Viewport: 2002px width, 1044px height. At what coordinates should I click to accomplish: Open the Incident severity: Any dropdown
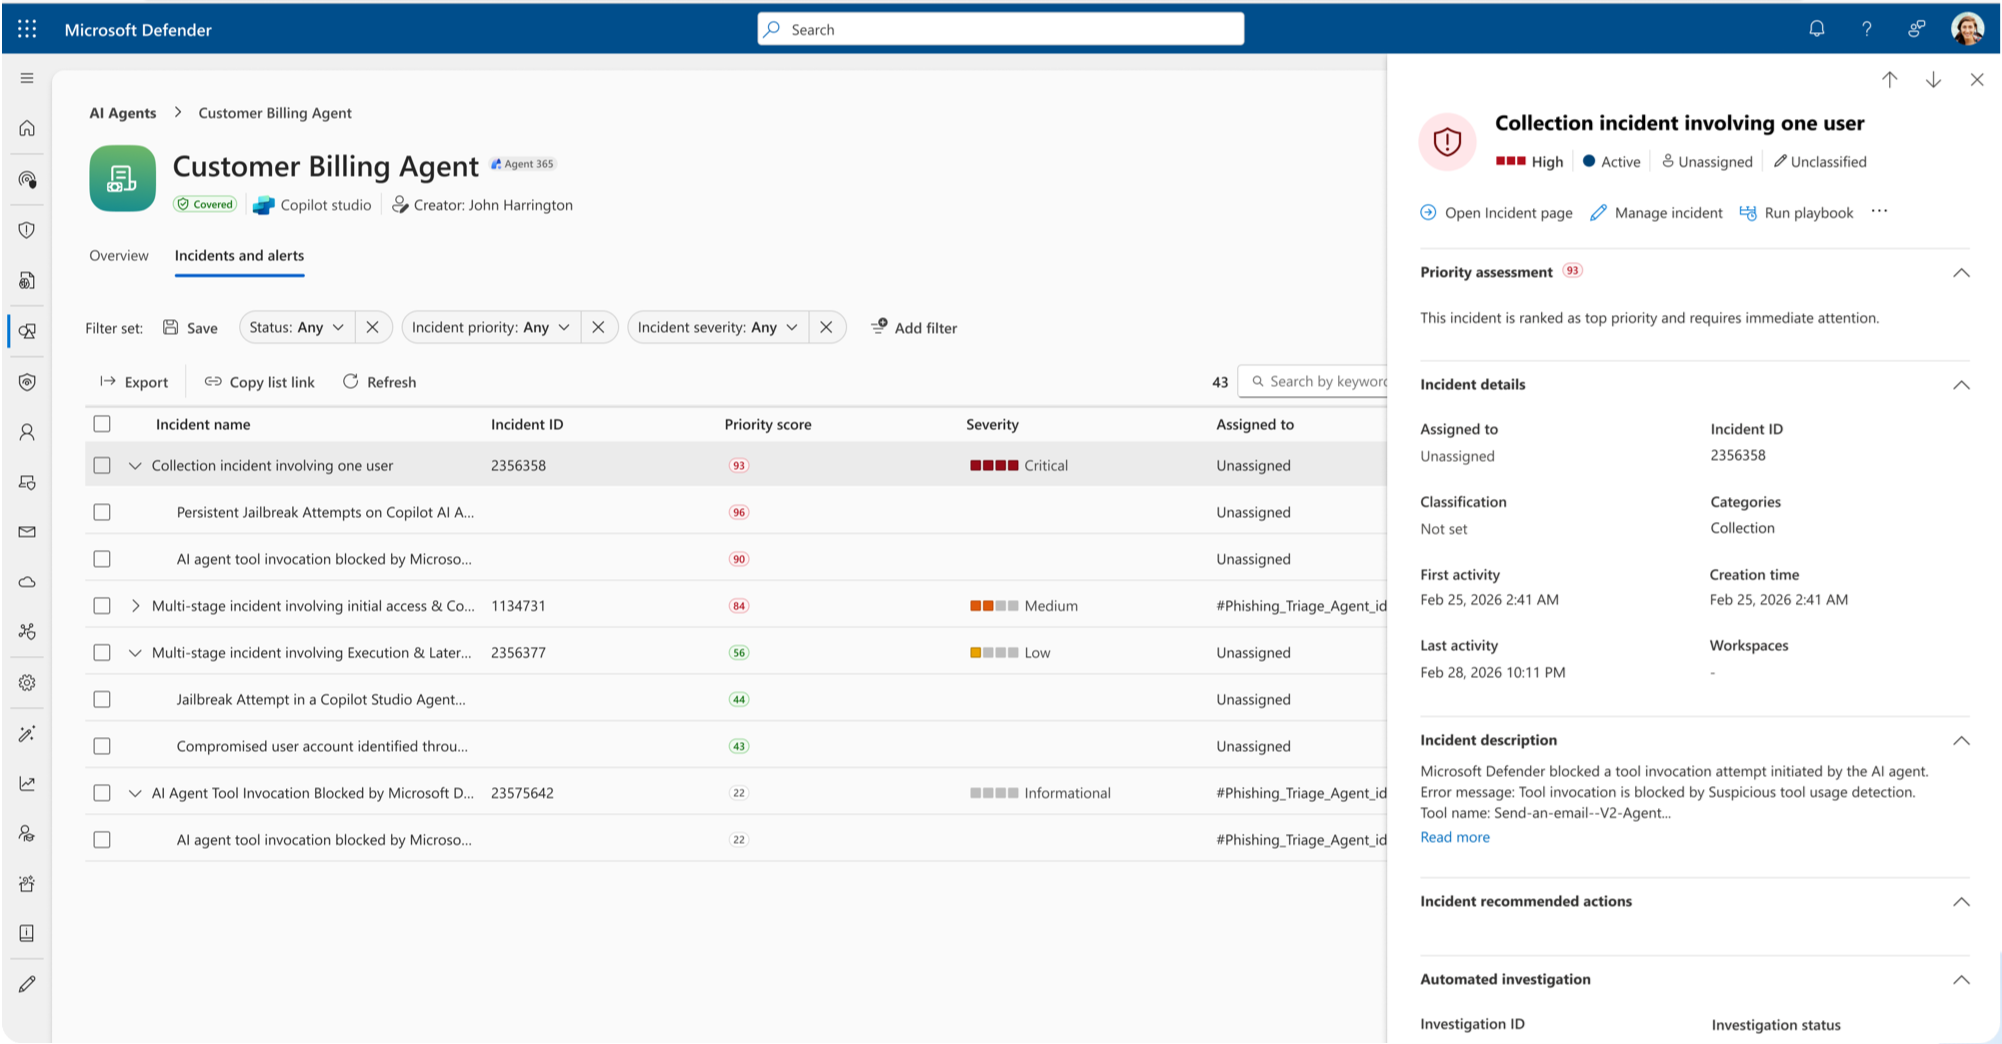pyautogui.click(x=717, y=327)
